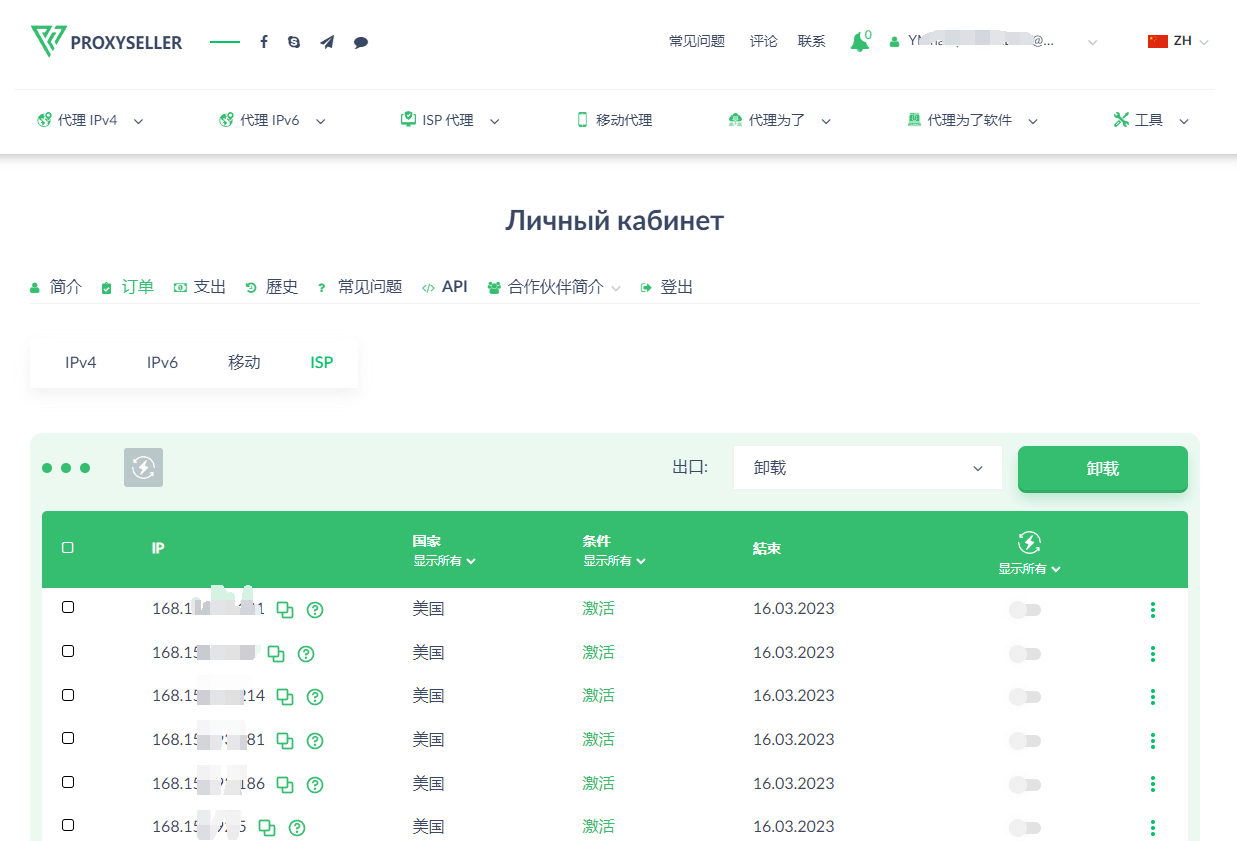Open the 代理 IPv4 menu
Screen dimensions: 1237x841
pos(90,120)
